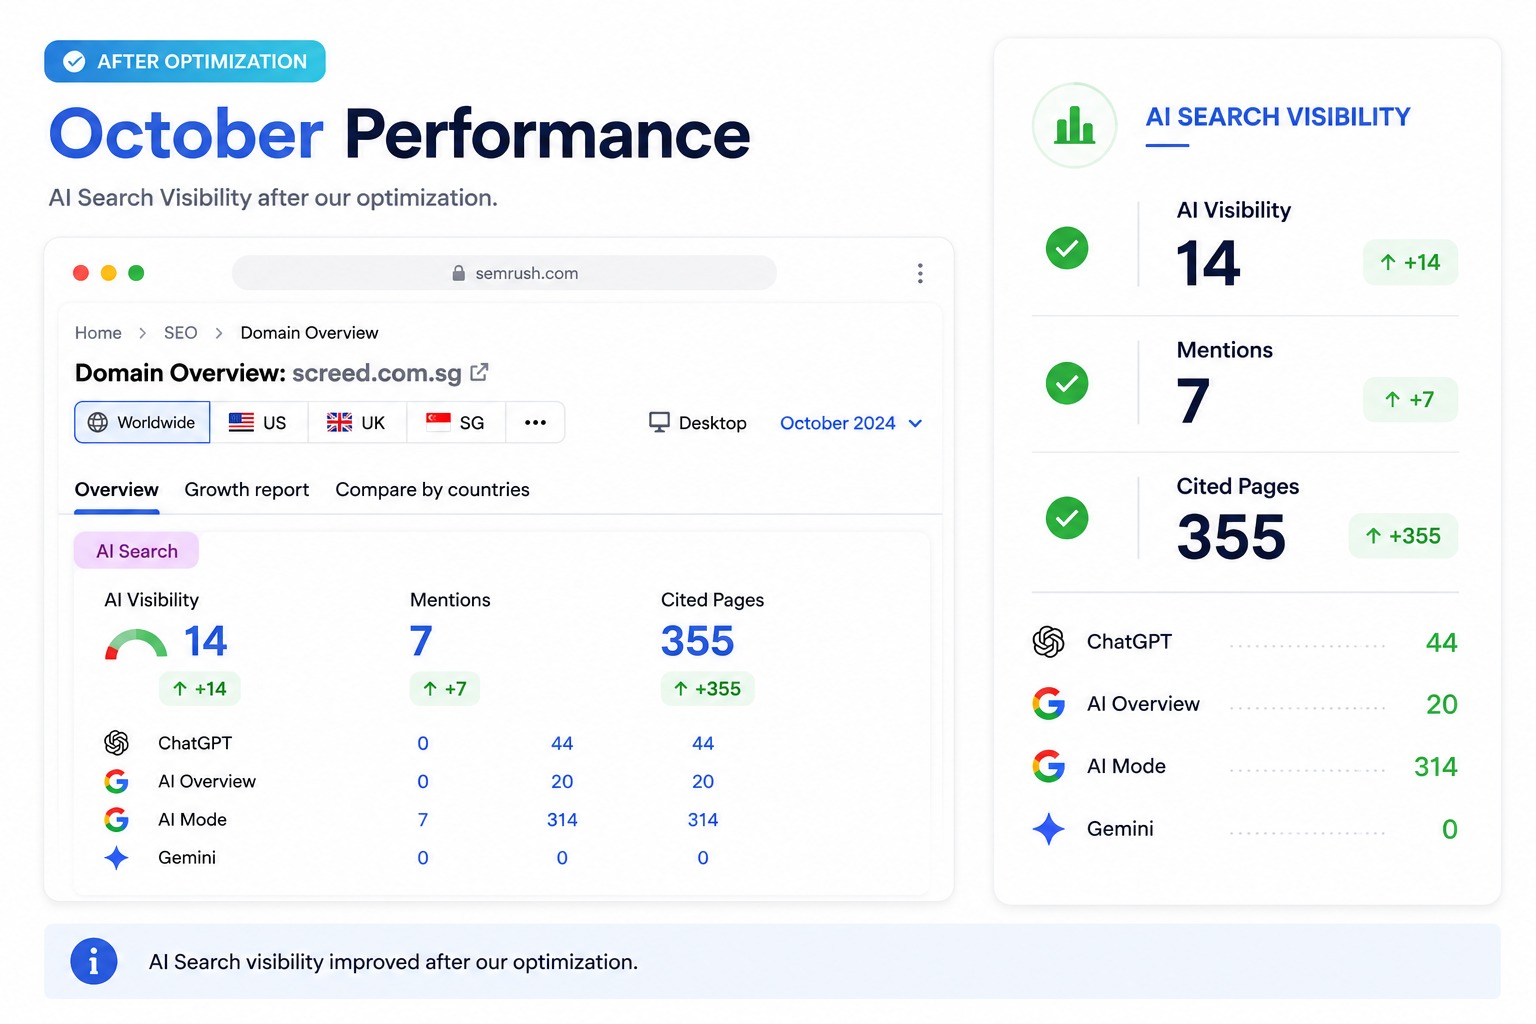Click the green bar chart icon
This screenshot has width=1536, height=1024.
coord(1075,125)
